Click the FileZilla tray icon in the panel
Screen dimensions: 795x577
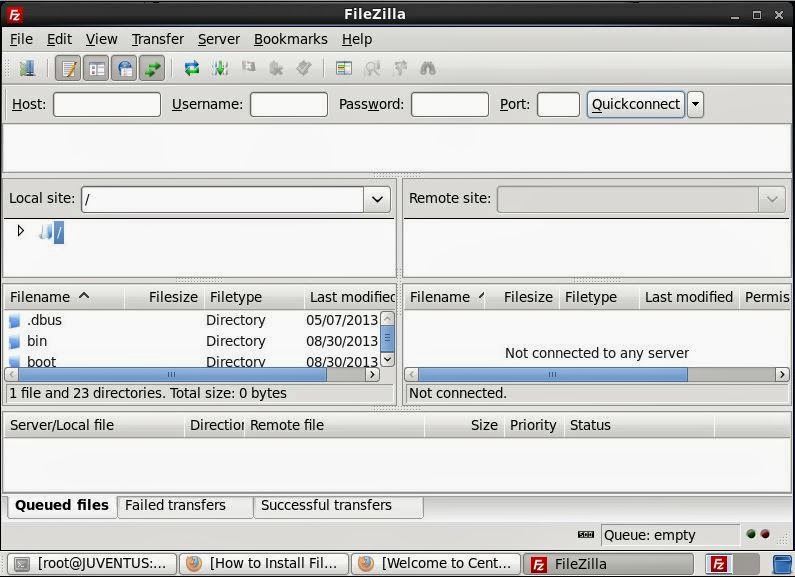click(x=718, y=563)
